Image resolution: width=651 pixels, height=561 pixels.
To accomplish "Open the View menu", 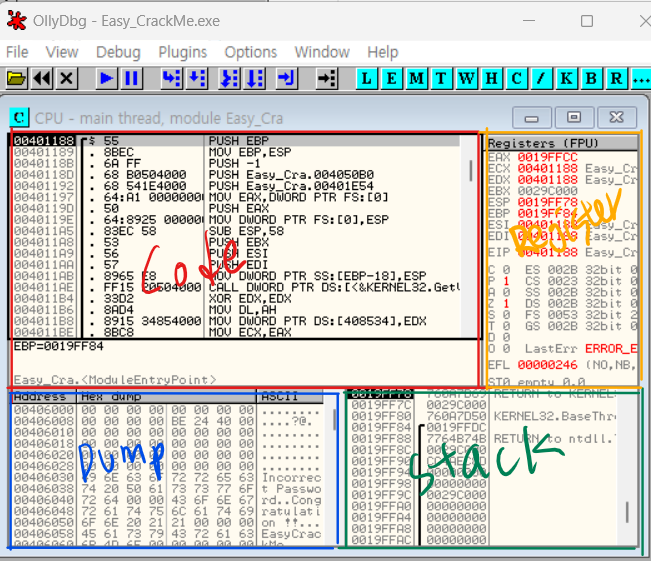I will (x=61, y=52).
